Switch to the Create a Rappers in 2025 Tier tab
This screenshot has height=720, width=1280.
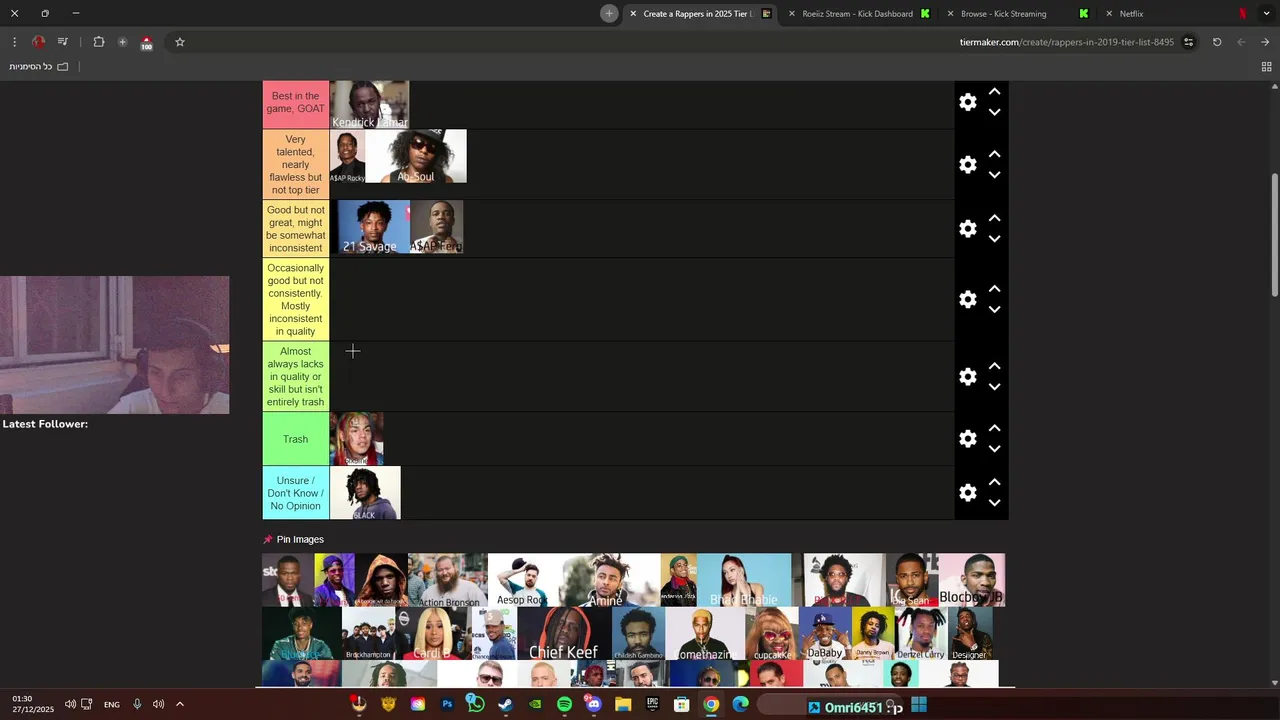pos(700,14)
